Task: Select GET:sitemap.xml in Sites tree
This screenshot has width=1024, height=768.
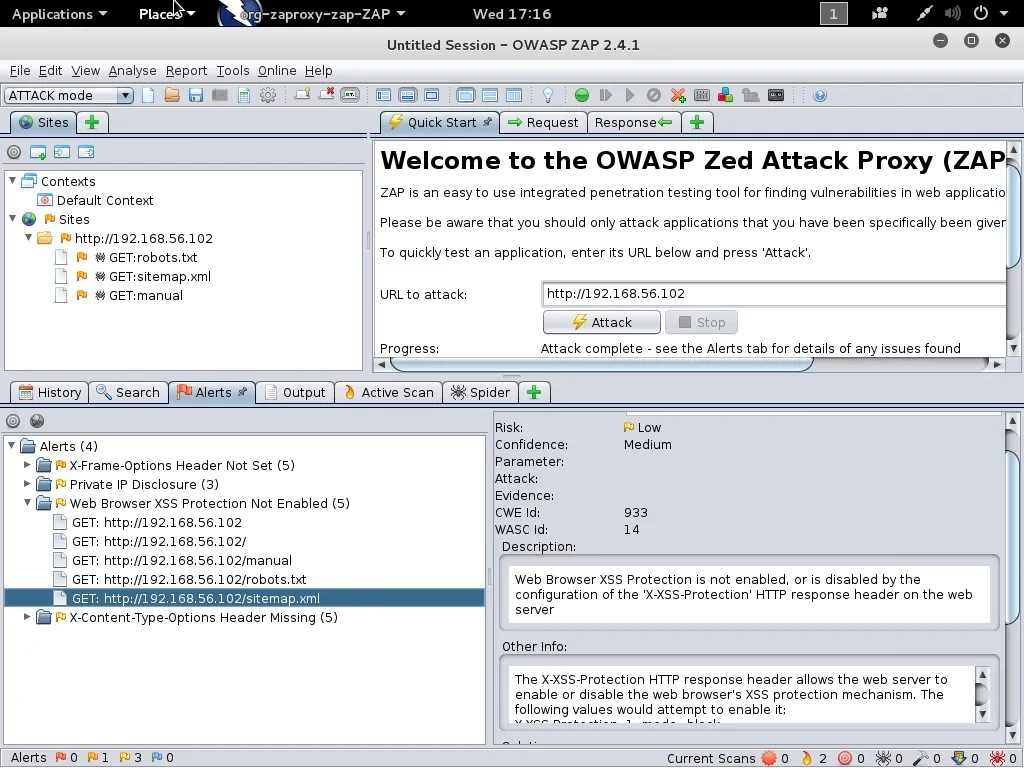Action: tap(159, 276)
